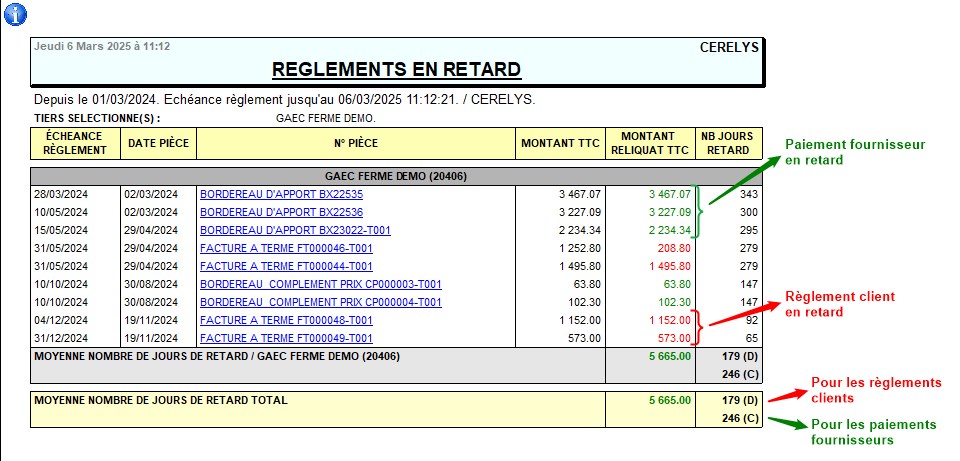Click the MONTANT TTC column header
960x461 pixels.
(x=560, y=144)
